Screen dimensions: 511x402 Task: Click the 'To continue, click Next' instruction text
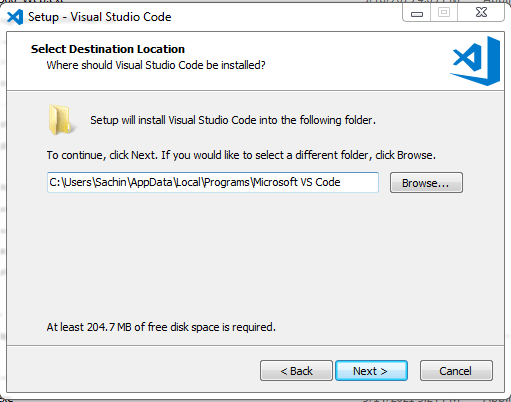click(241, 155)
